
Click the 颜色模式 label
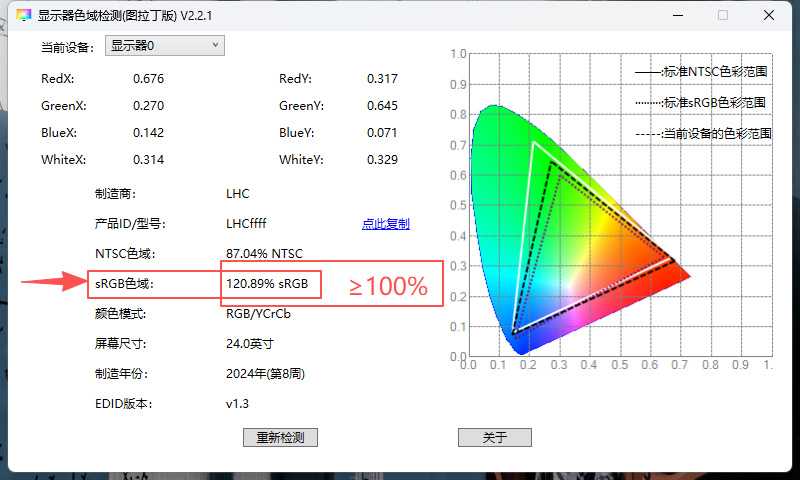tap(120, 314)
